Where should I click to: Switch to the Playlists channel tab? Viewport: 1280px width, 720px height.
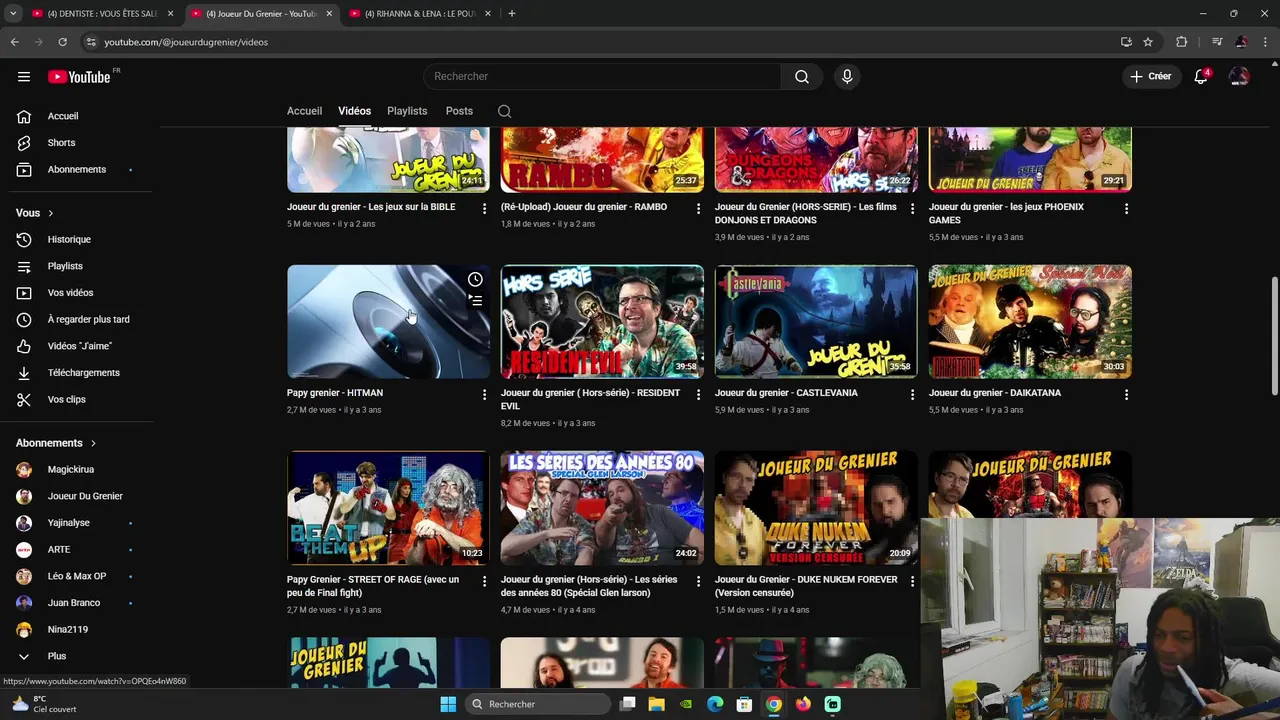click(407, 111)
